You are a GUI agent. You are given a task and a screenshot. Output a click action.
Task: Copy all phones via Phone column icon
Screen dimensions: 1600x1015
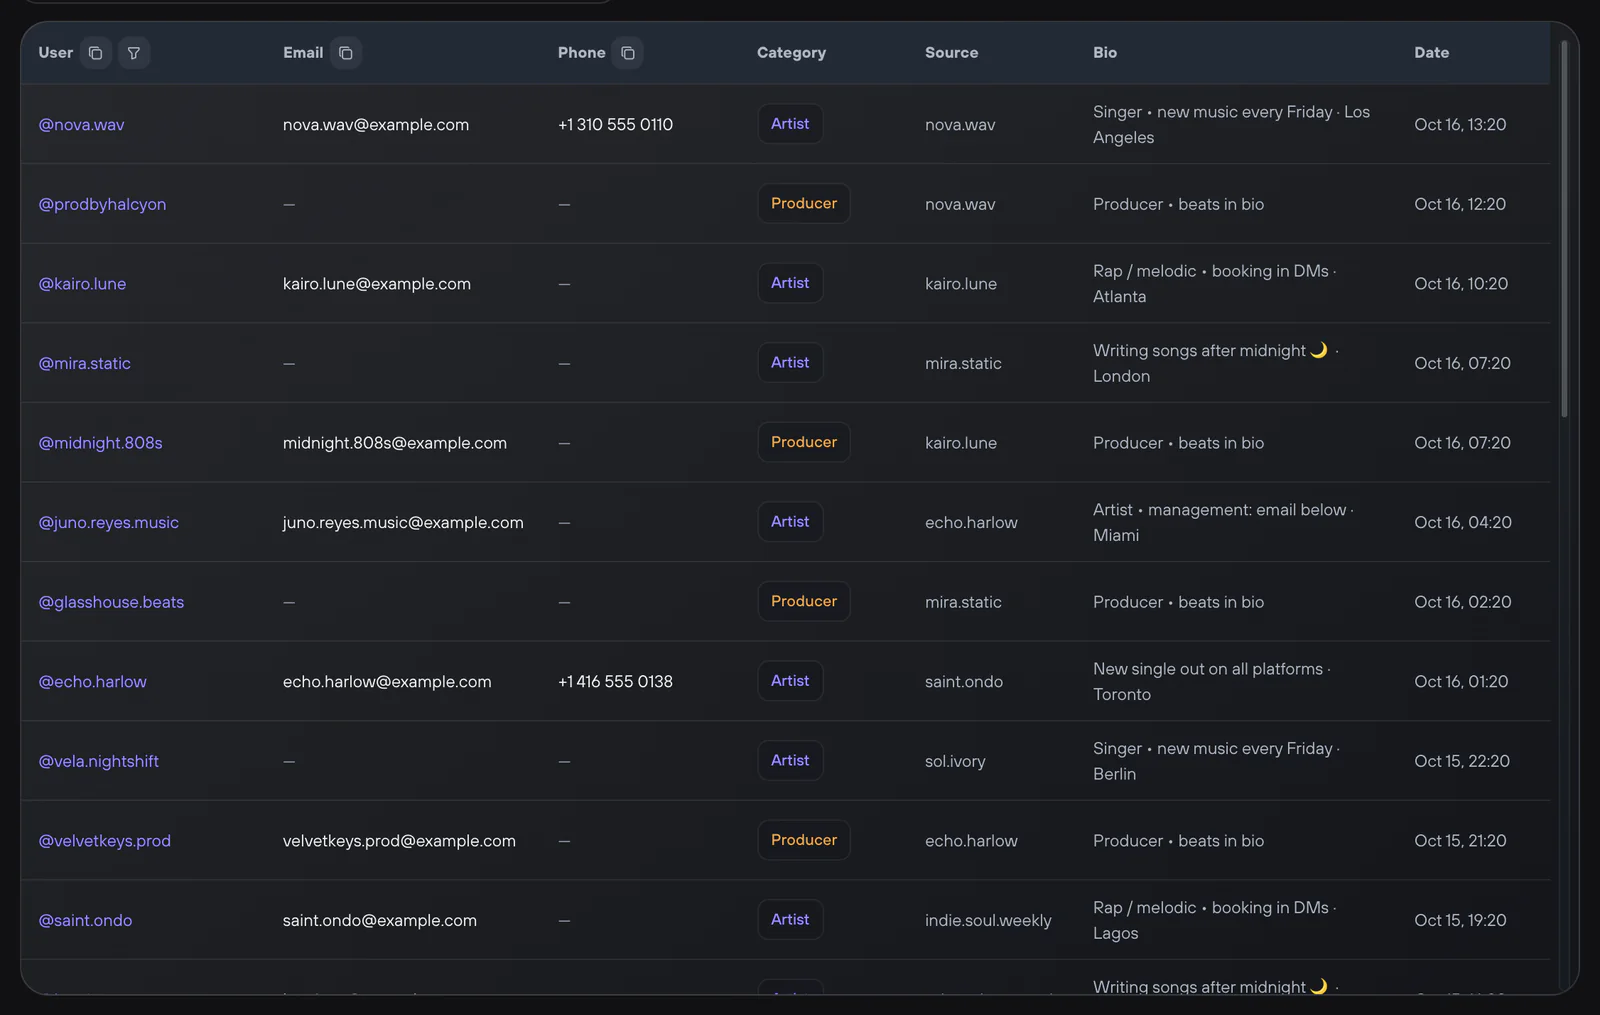628,53
